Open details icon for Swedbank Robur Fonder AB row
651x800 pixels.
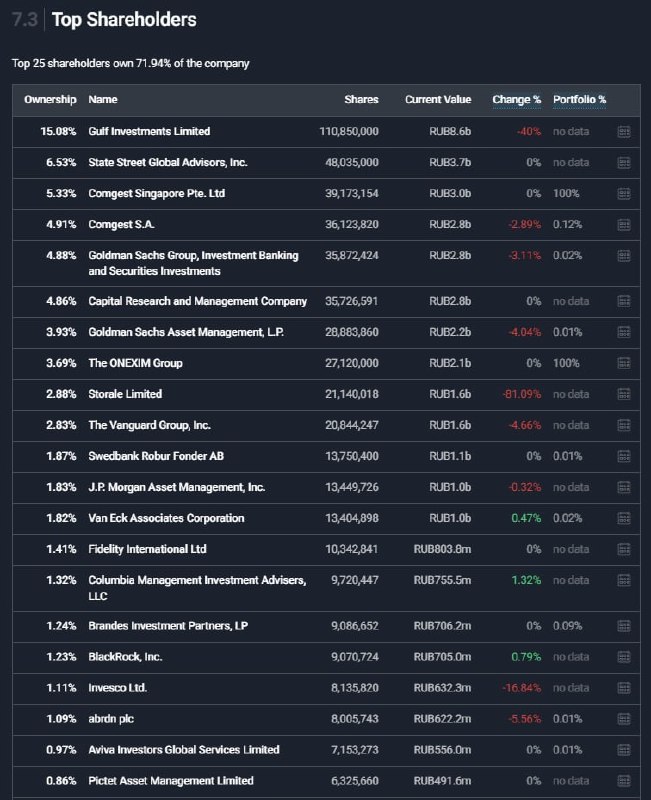tap(623, 456)
